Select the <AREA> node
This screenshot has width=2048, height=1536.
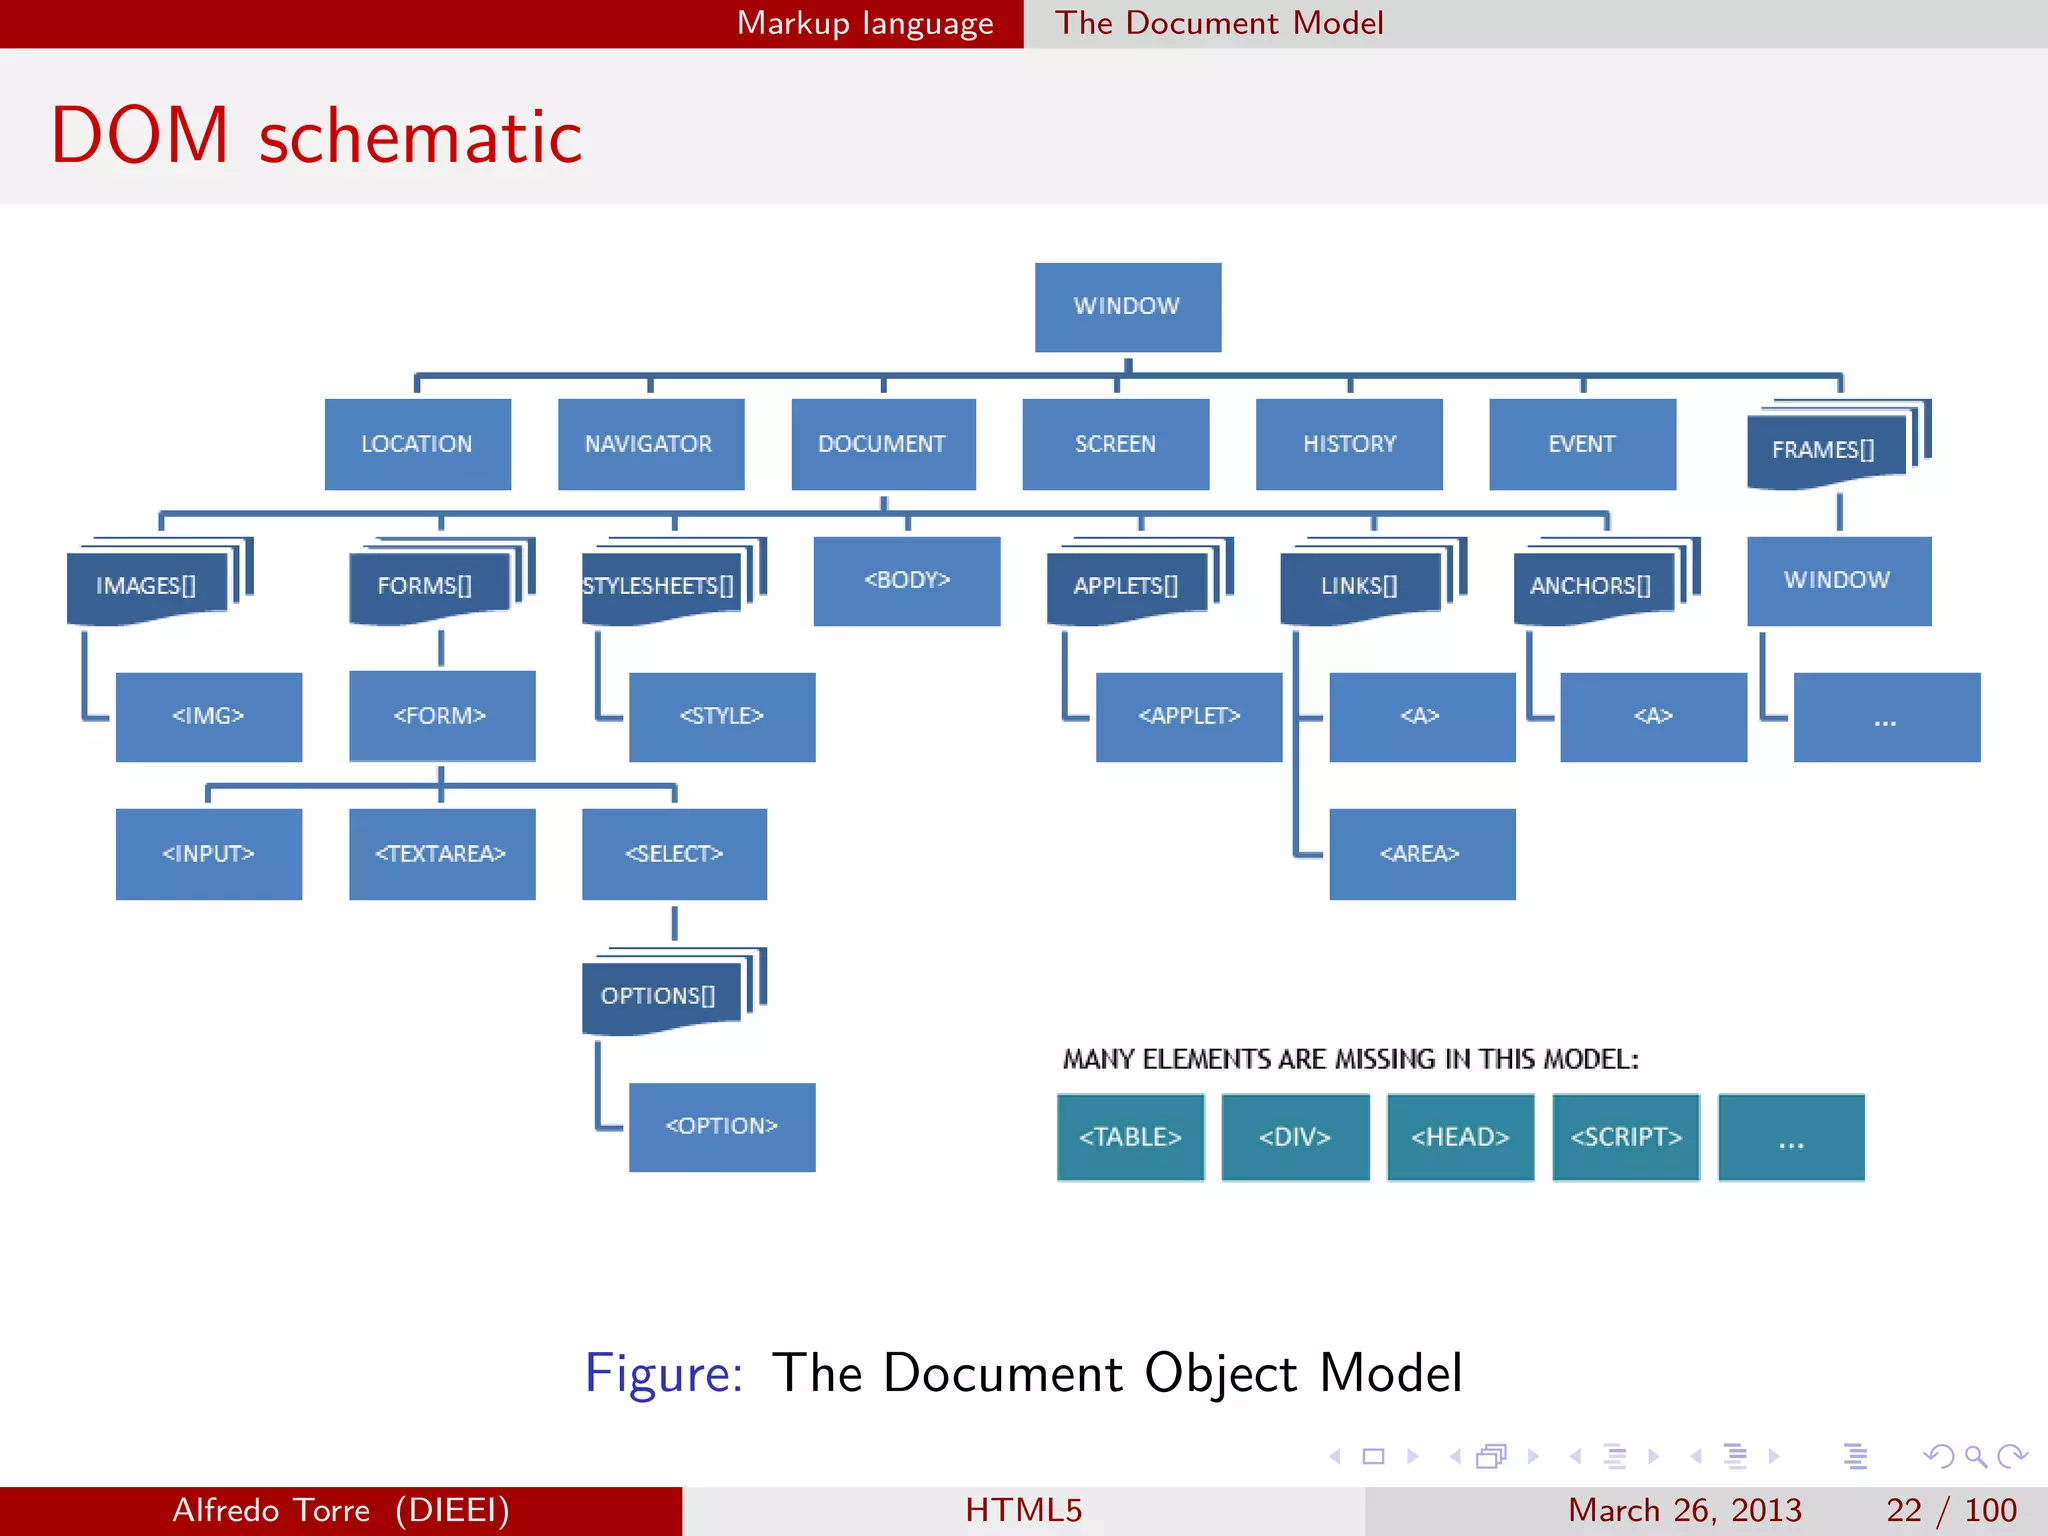pos(1422,854)
